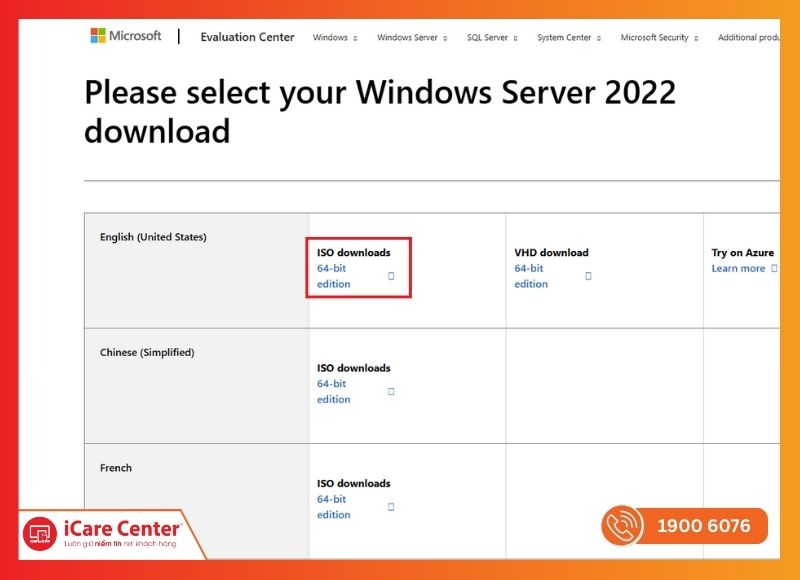Expand the Microsoft Security menu
This screenshot has width=800, height=580.
tap(655, 38)
